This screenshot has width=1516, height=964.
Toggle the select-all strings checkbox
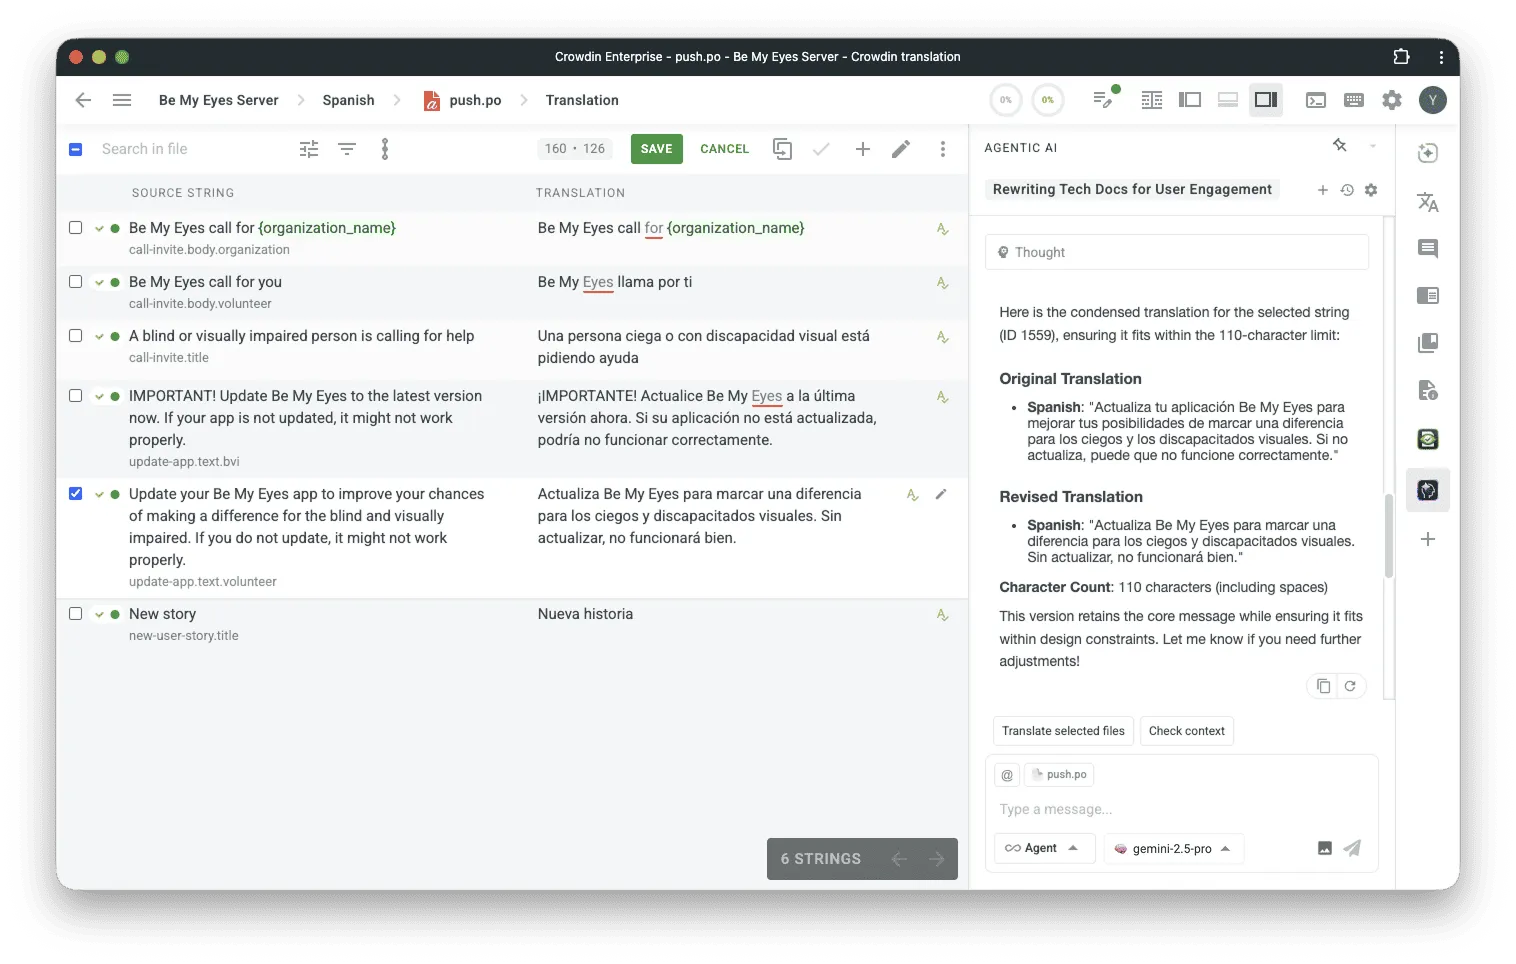[75, 148]
